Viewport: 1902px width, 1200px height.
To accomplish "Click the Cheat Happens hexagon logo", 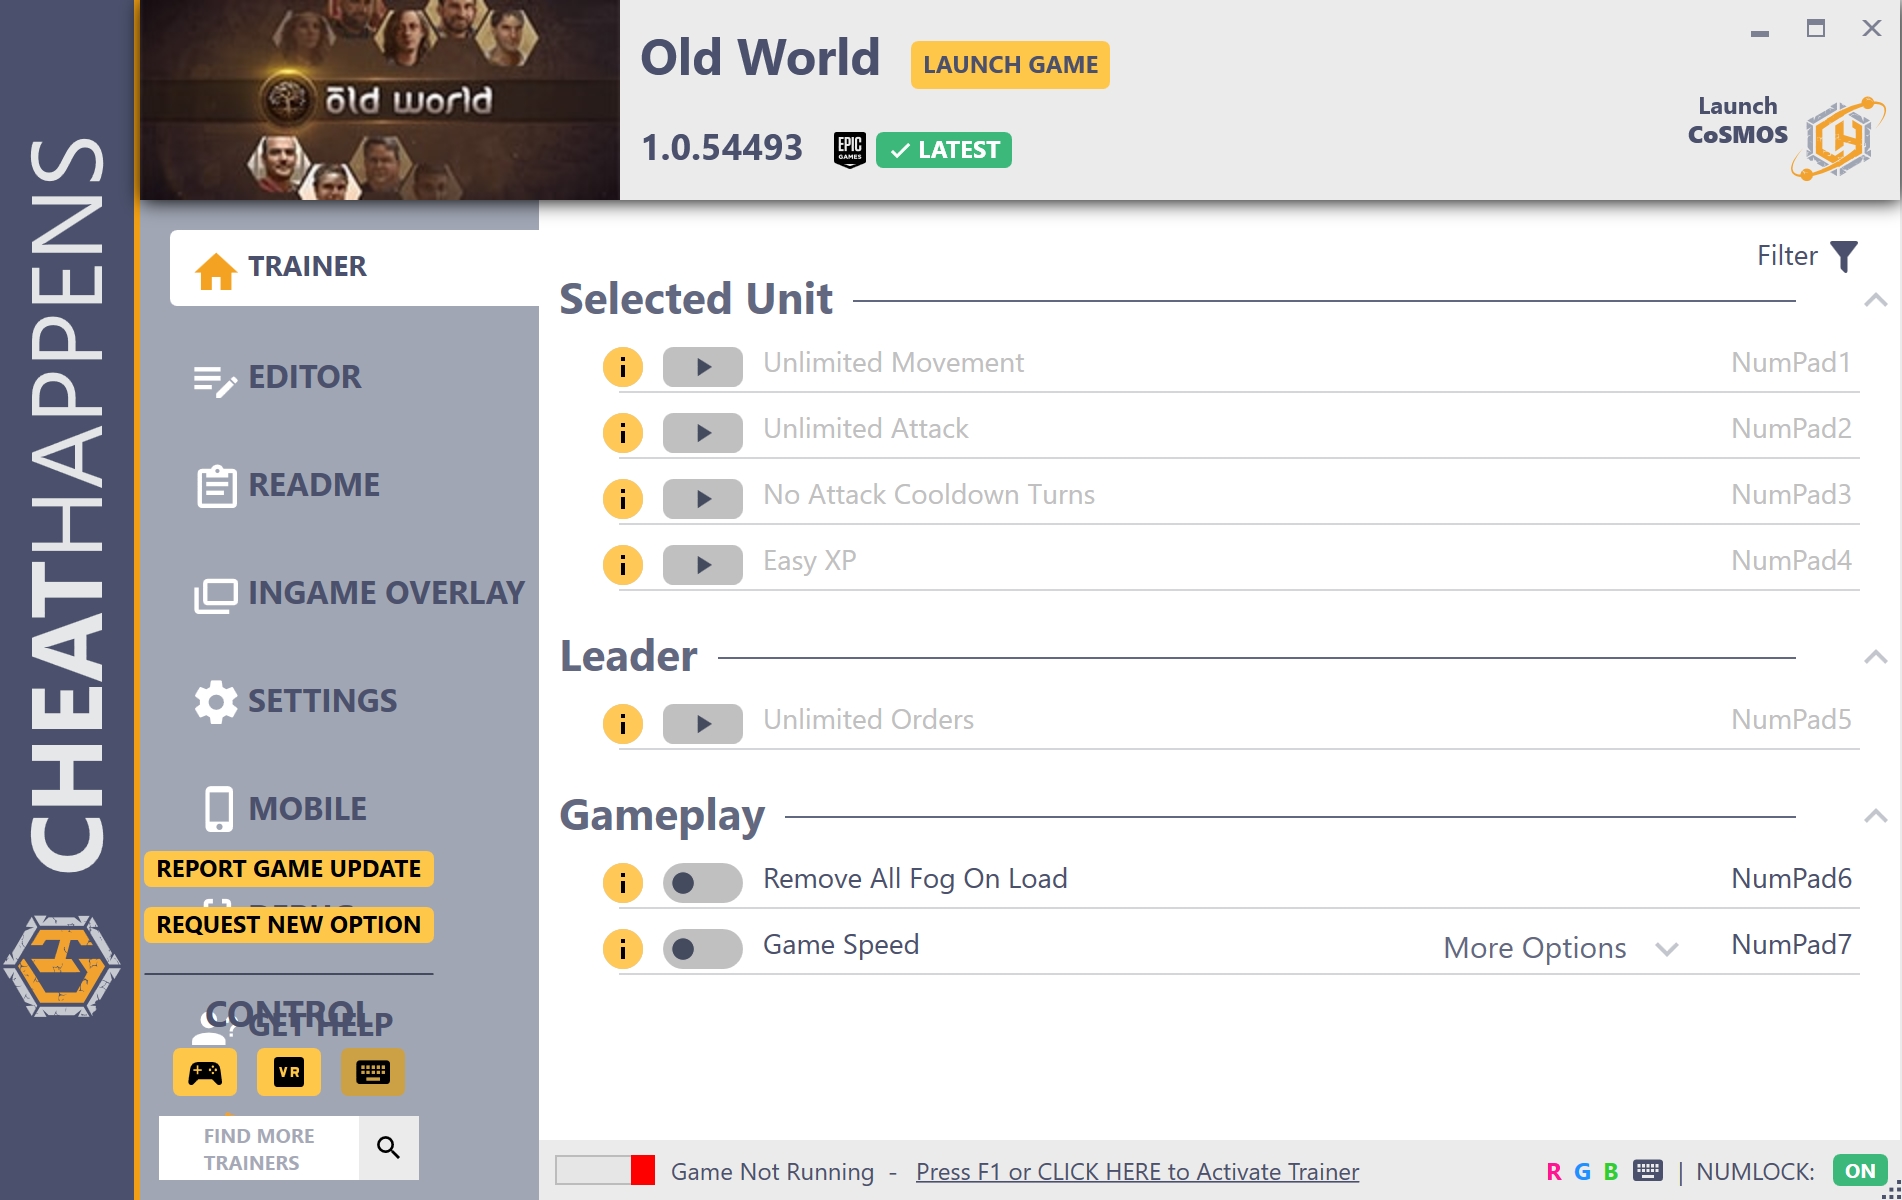I will pos(62,966).
